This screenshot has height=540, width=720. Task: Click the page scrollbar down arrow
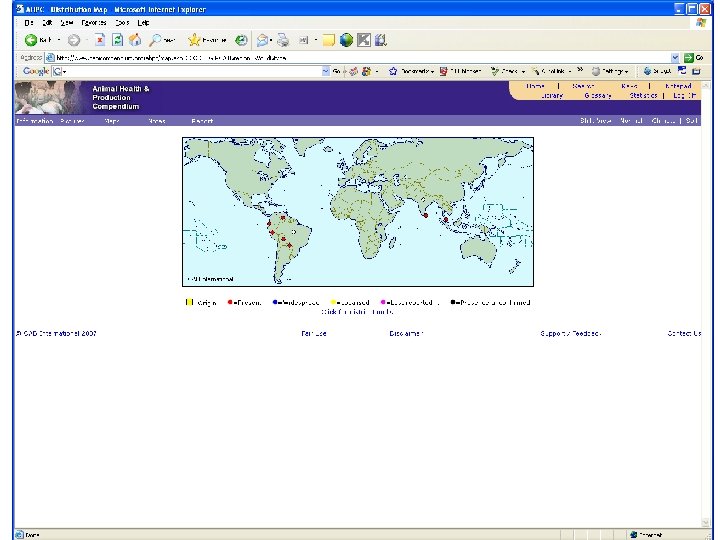click(x=706, y=523)
